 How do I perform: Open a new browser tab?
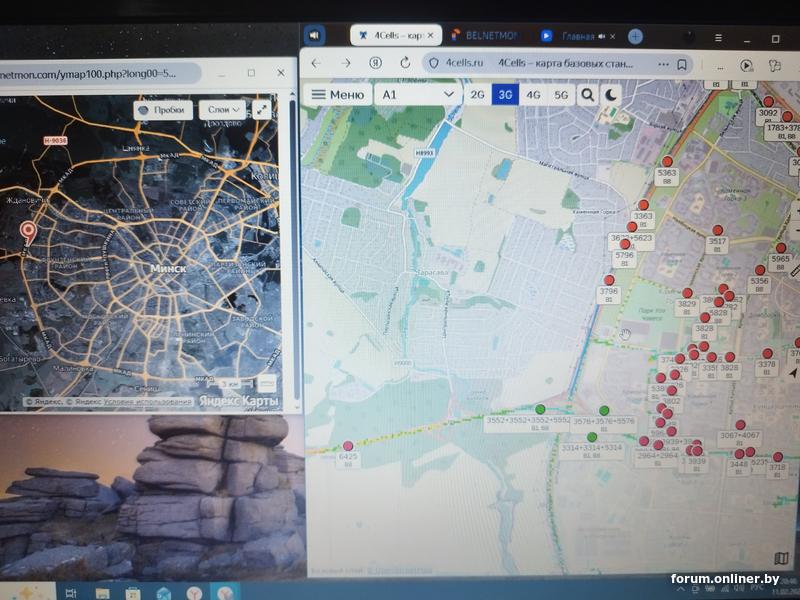pos(635,36)
